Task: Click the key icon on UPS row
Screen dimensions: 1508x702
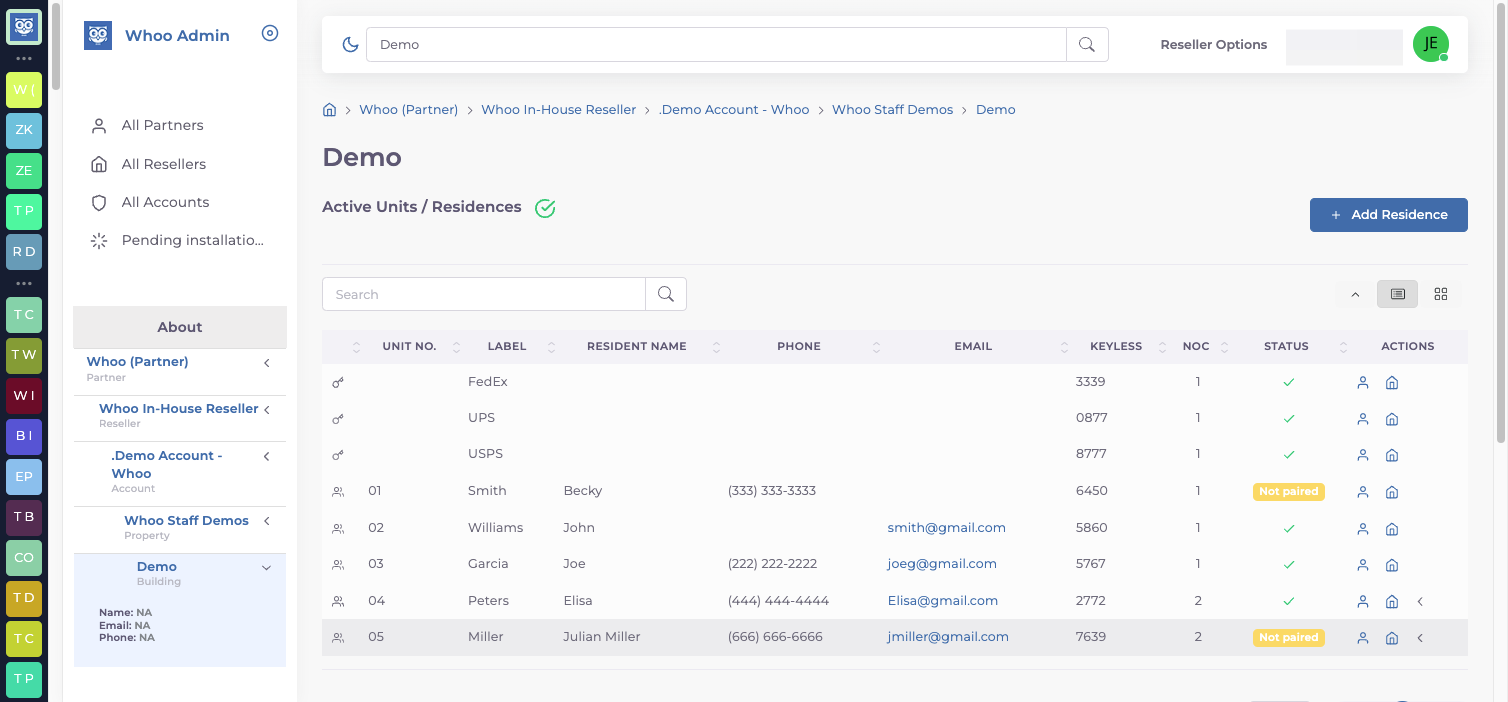Action: (338, 418)
